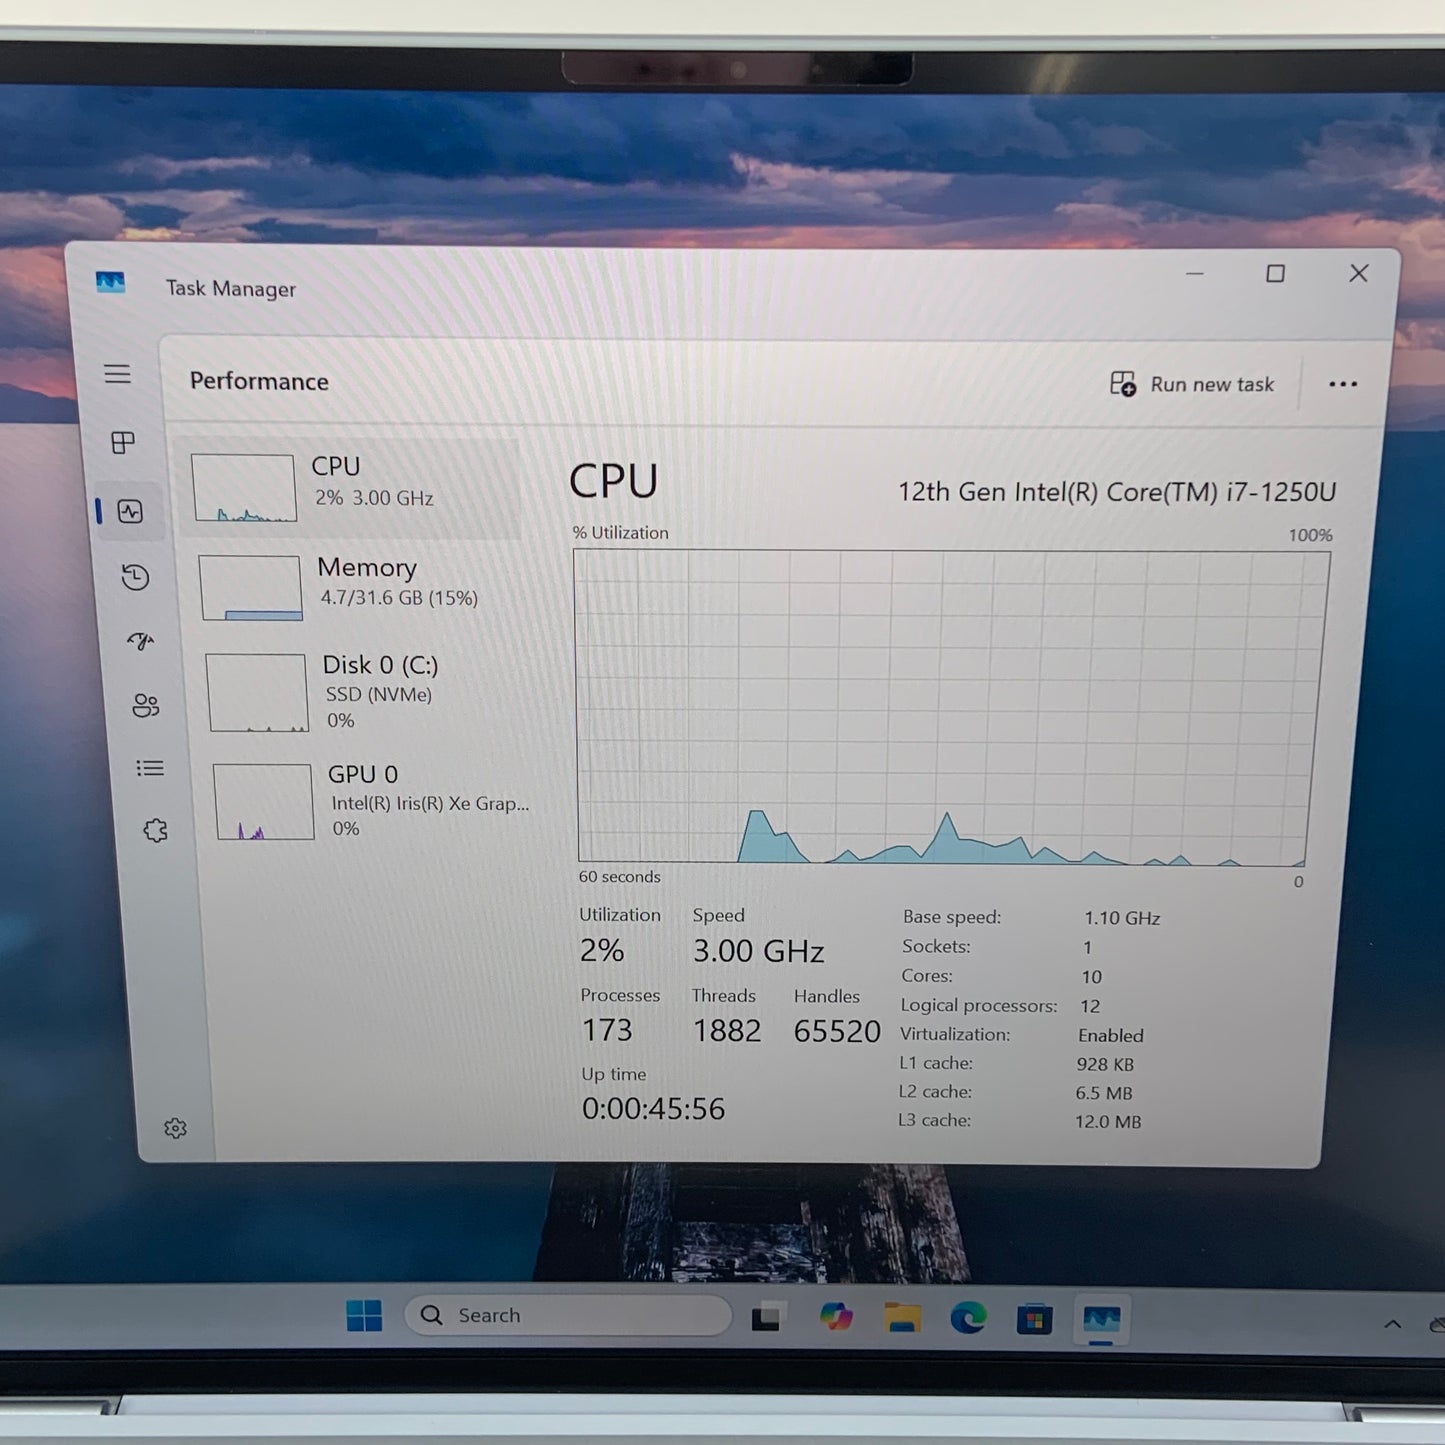
Task: Open the App history page
Action: 134,578
